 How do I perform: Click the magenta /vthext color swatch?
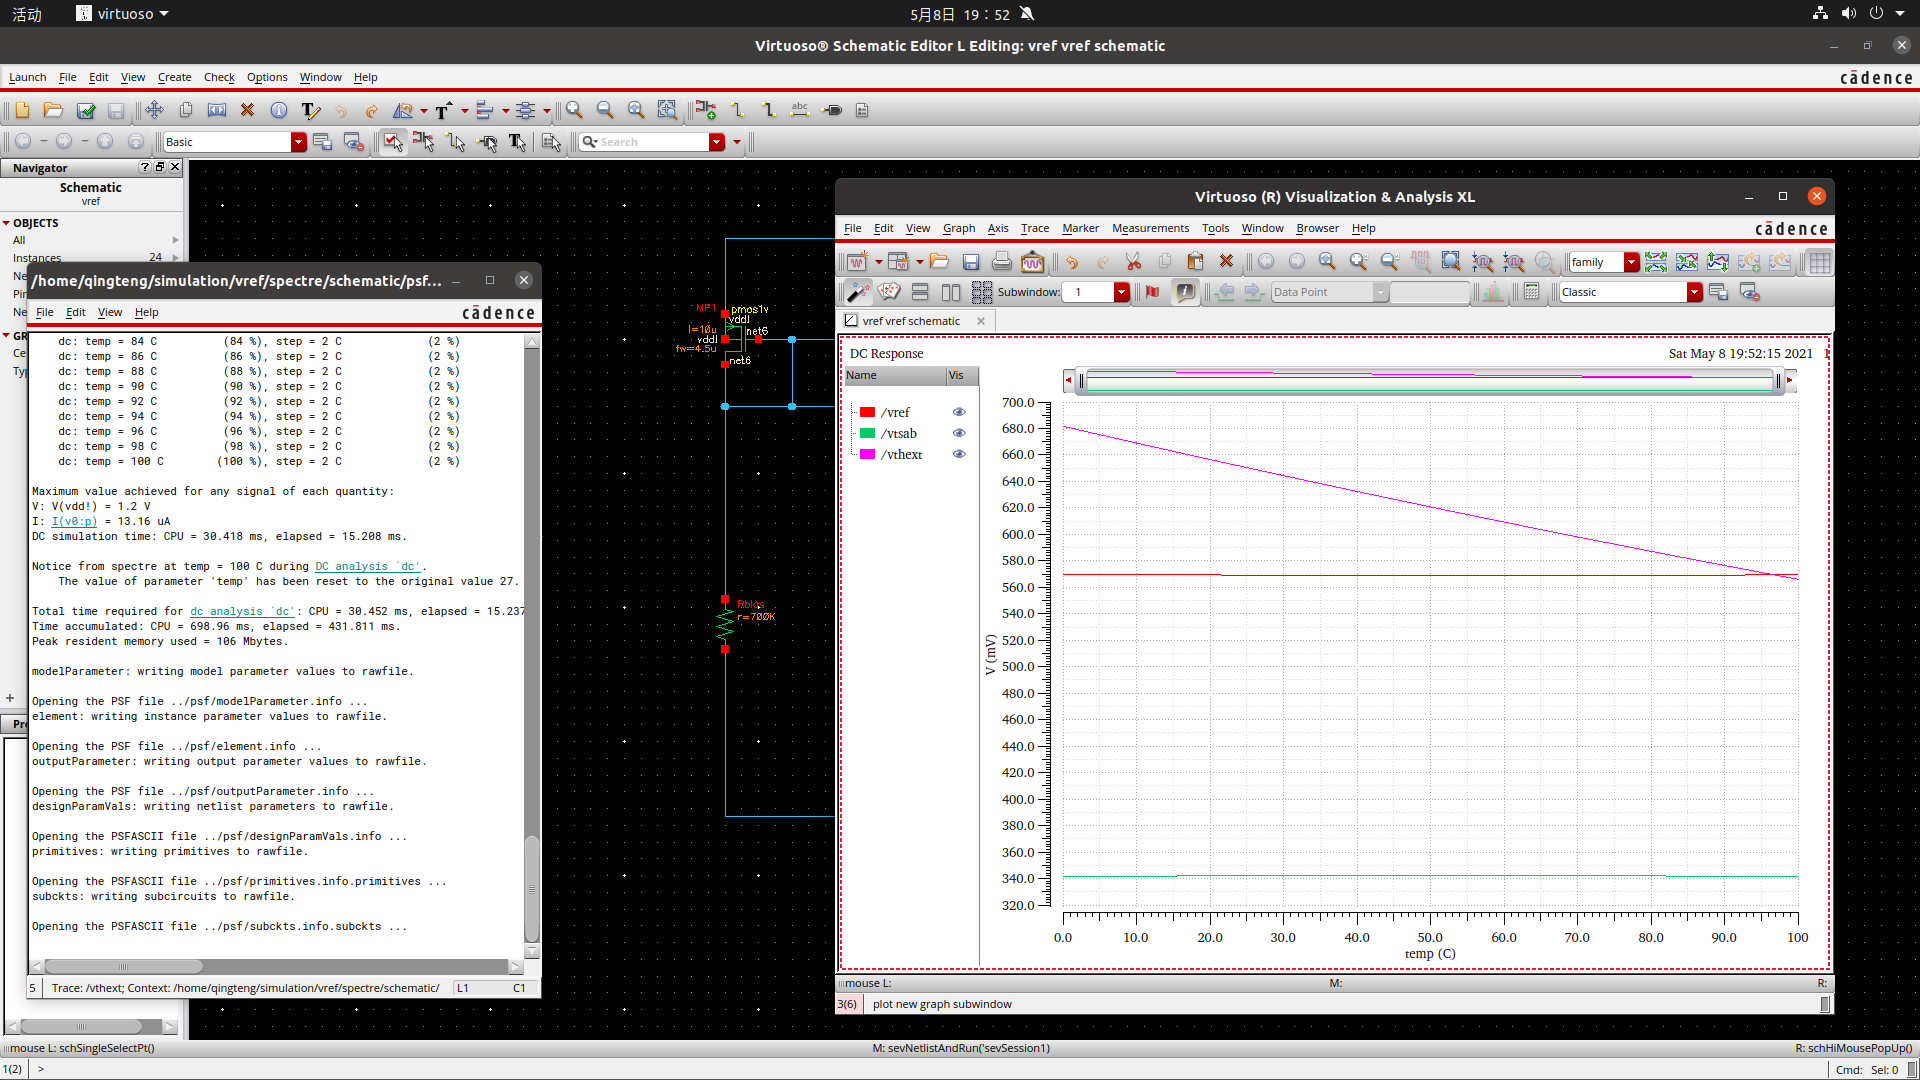(x=868, y=454)
